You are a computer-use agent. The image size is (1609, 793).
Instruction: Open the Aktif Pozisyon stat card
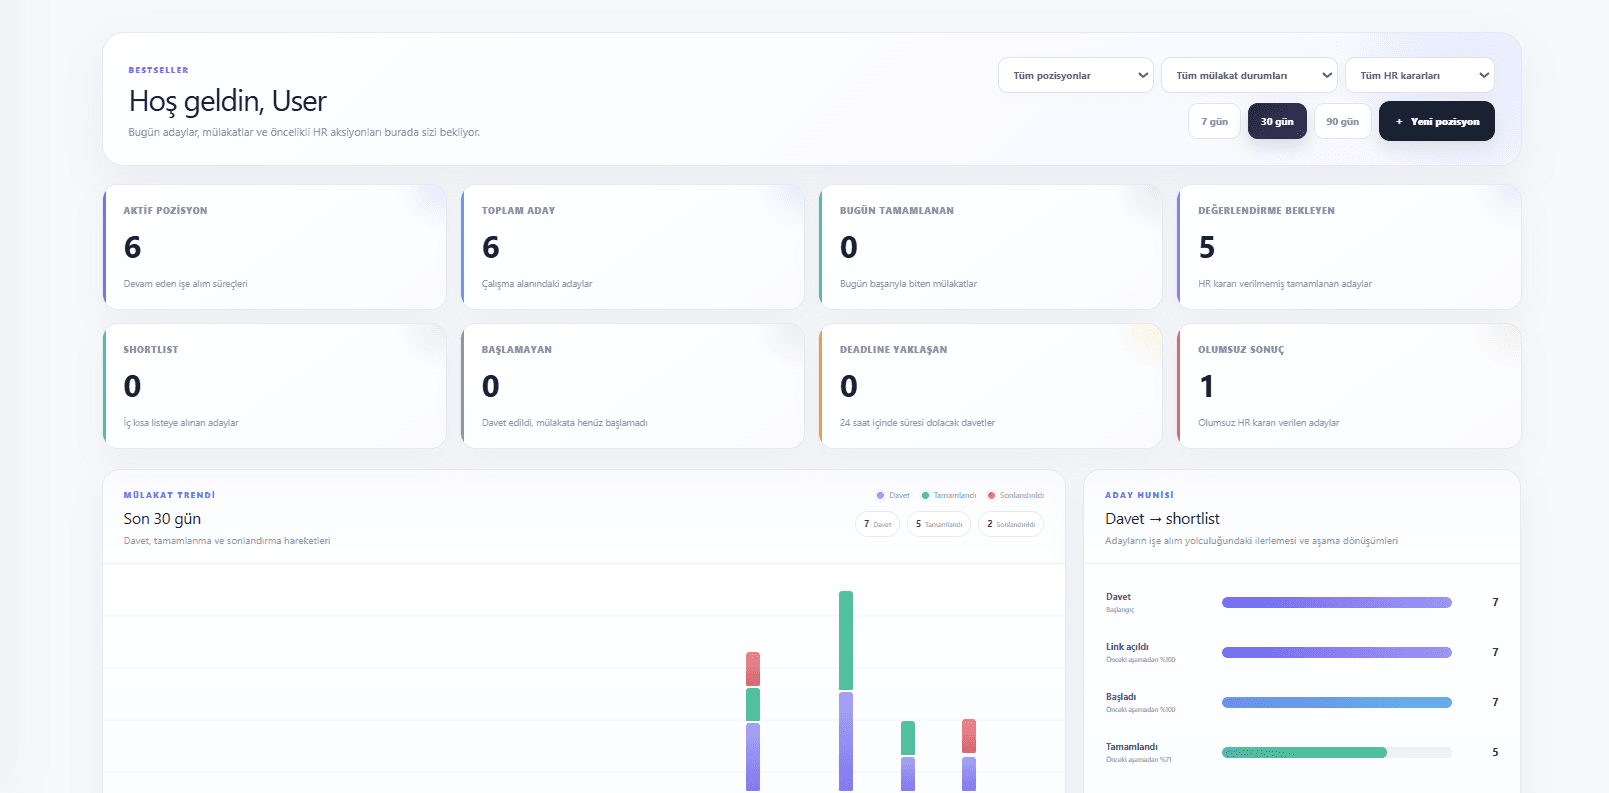pyautogui.click(x=275, y=247)
